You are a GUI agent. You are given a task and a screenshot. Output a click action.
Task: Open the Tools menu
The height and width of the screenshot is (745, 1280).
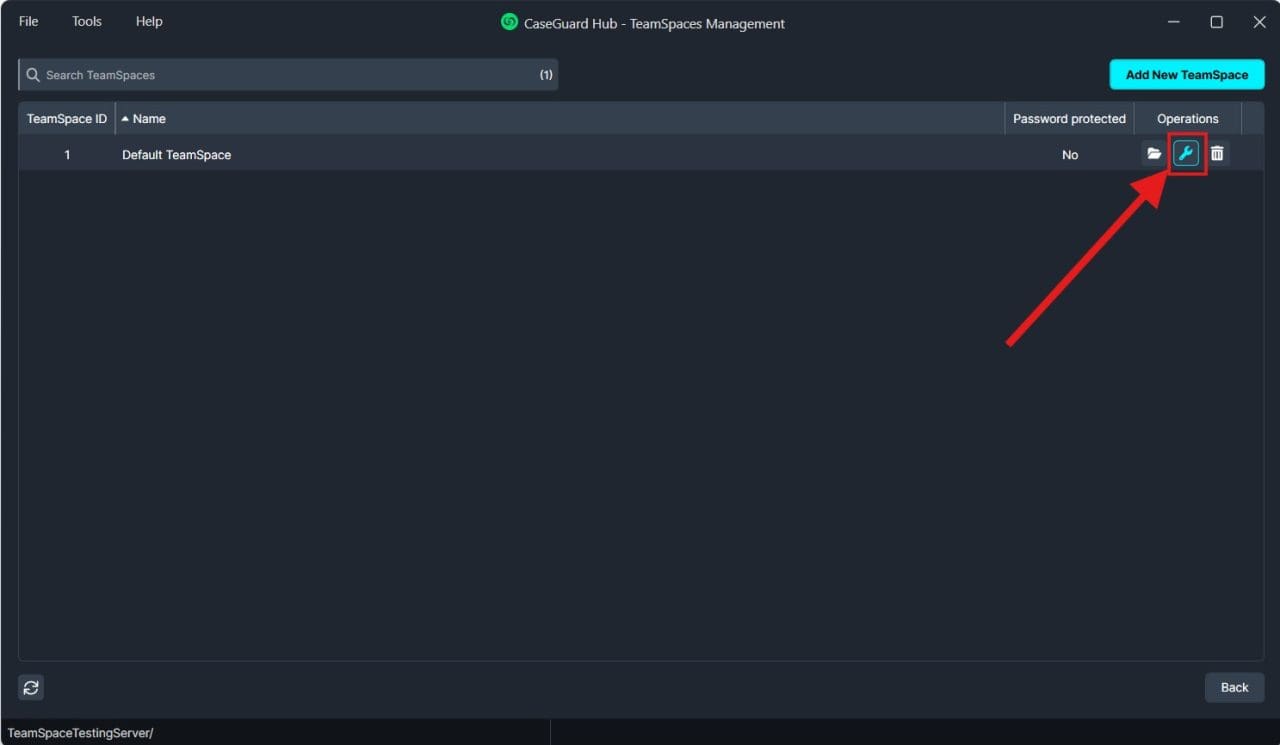[x=87, y=21]
